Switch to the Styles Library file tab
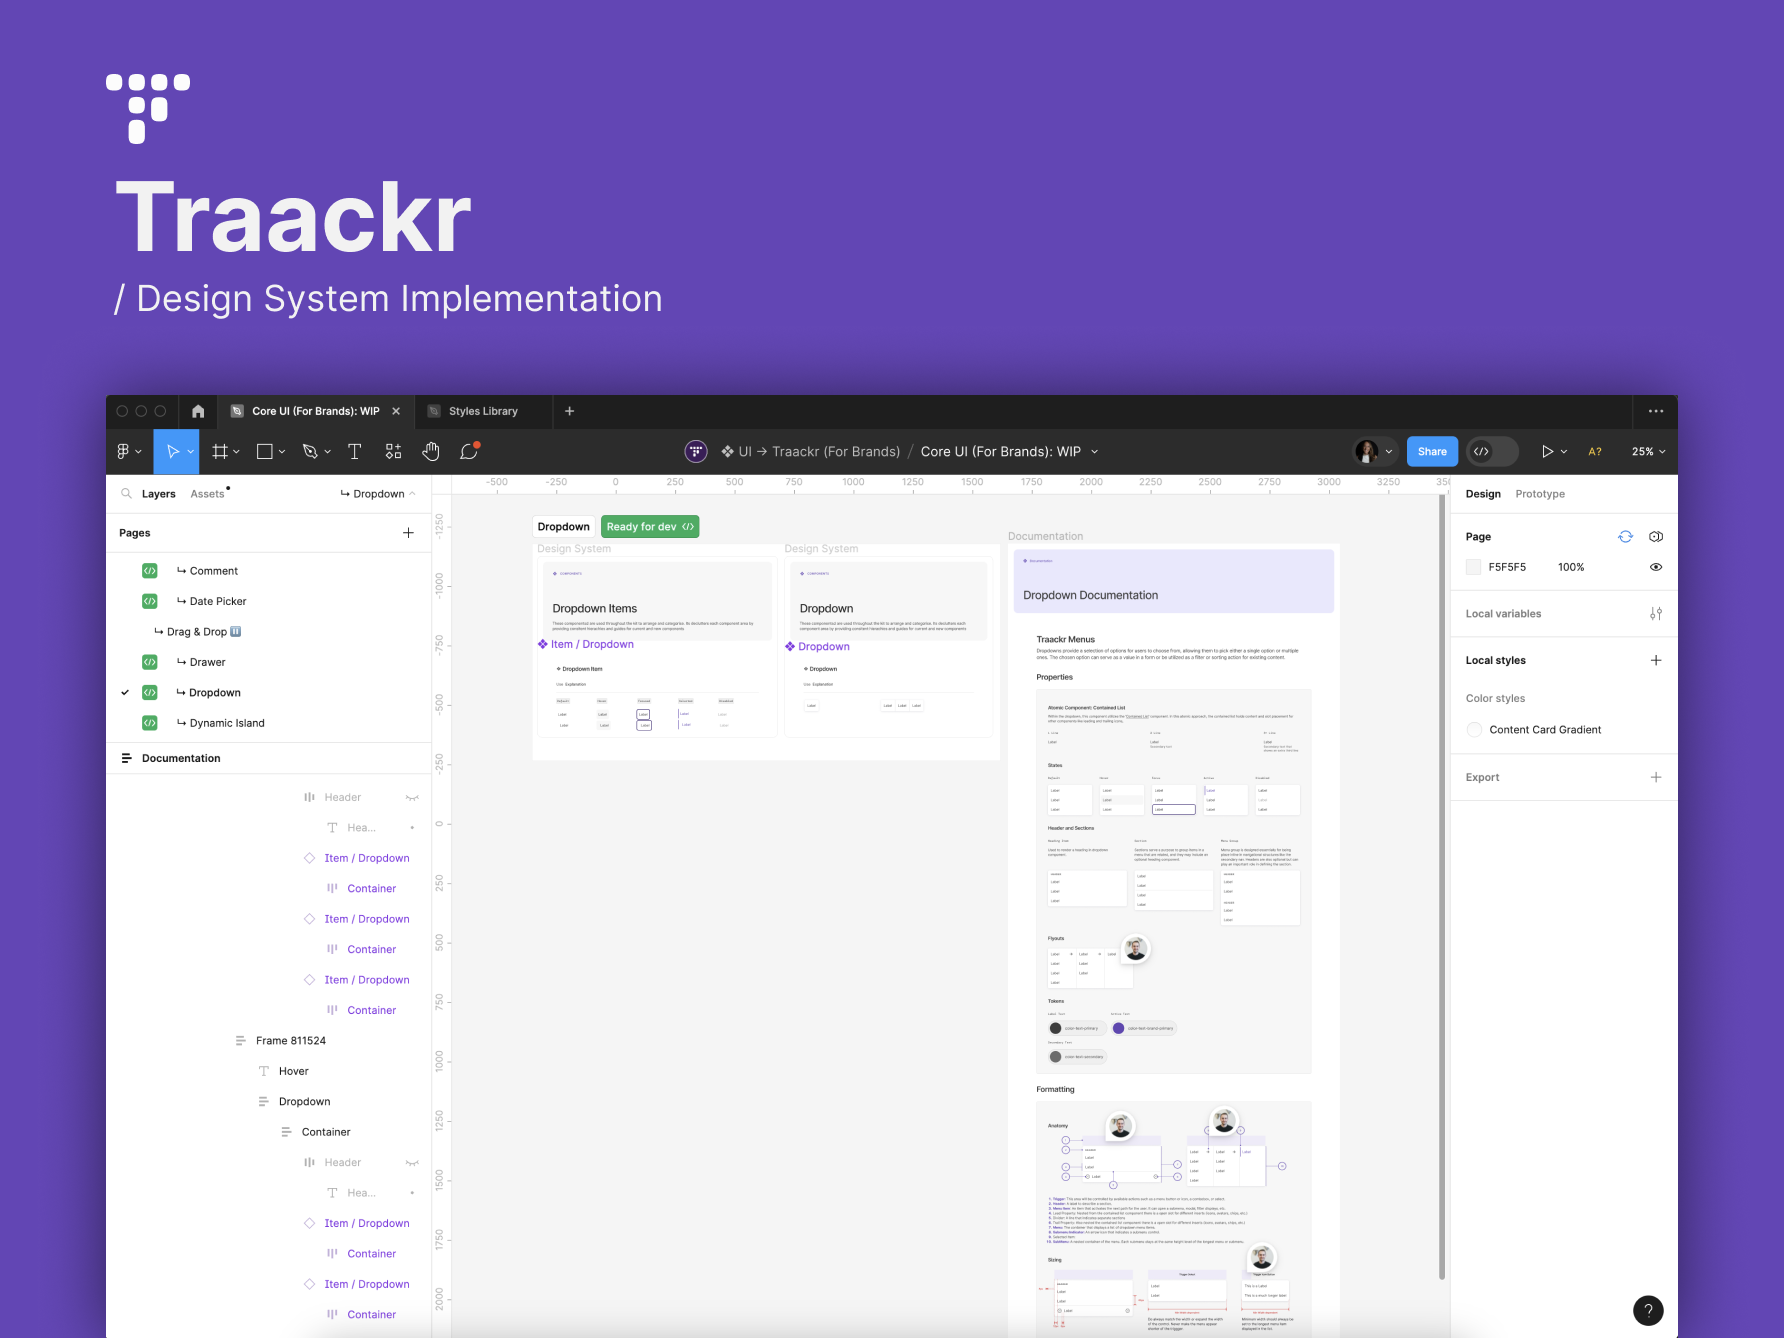The width and height of the screenshot is (1784, 1338). (483, 411)
